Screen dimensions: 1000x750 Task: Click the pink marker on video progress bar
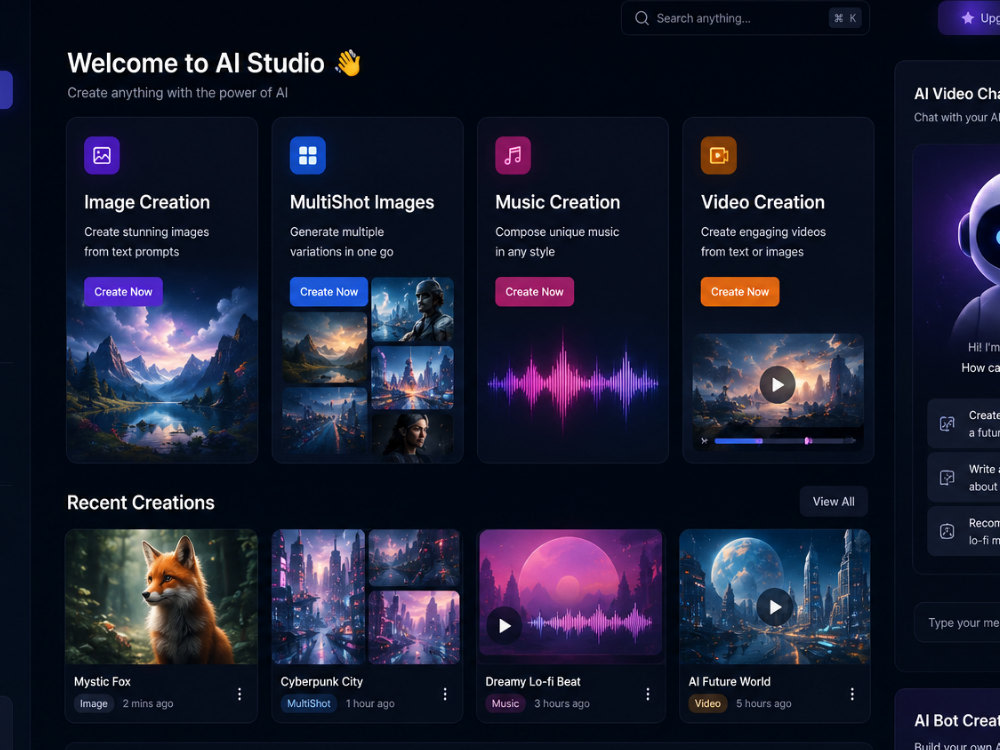(x=808, y=441)
